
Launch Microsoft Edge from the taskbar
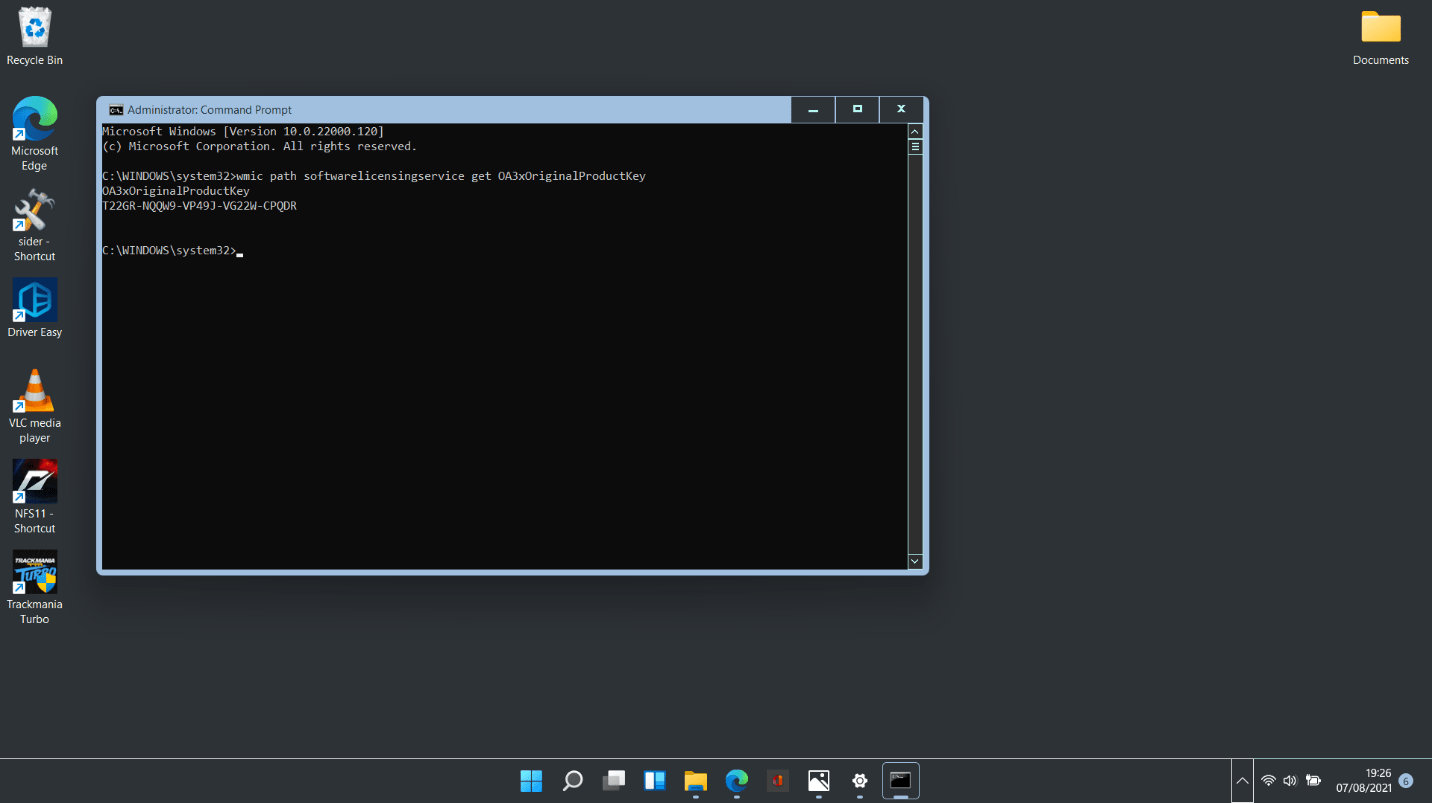(x=736, y=781)
